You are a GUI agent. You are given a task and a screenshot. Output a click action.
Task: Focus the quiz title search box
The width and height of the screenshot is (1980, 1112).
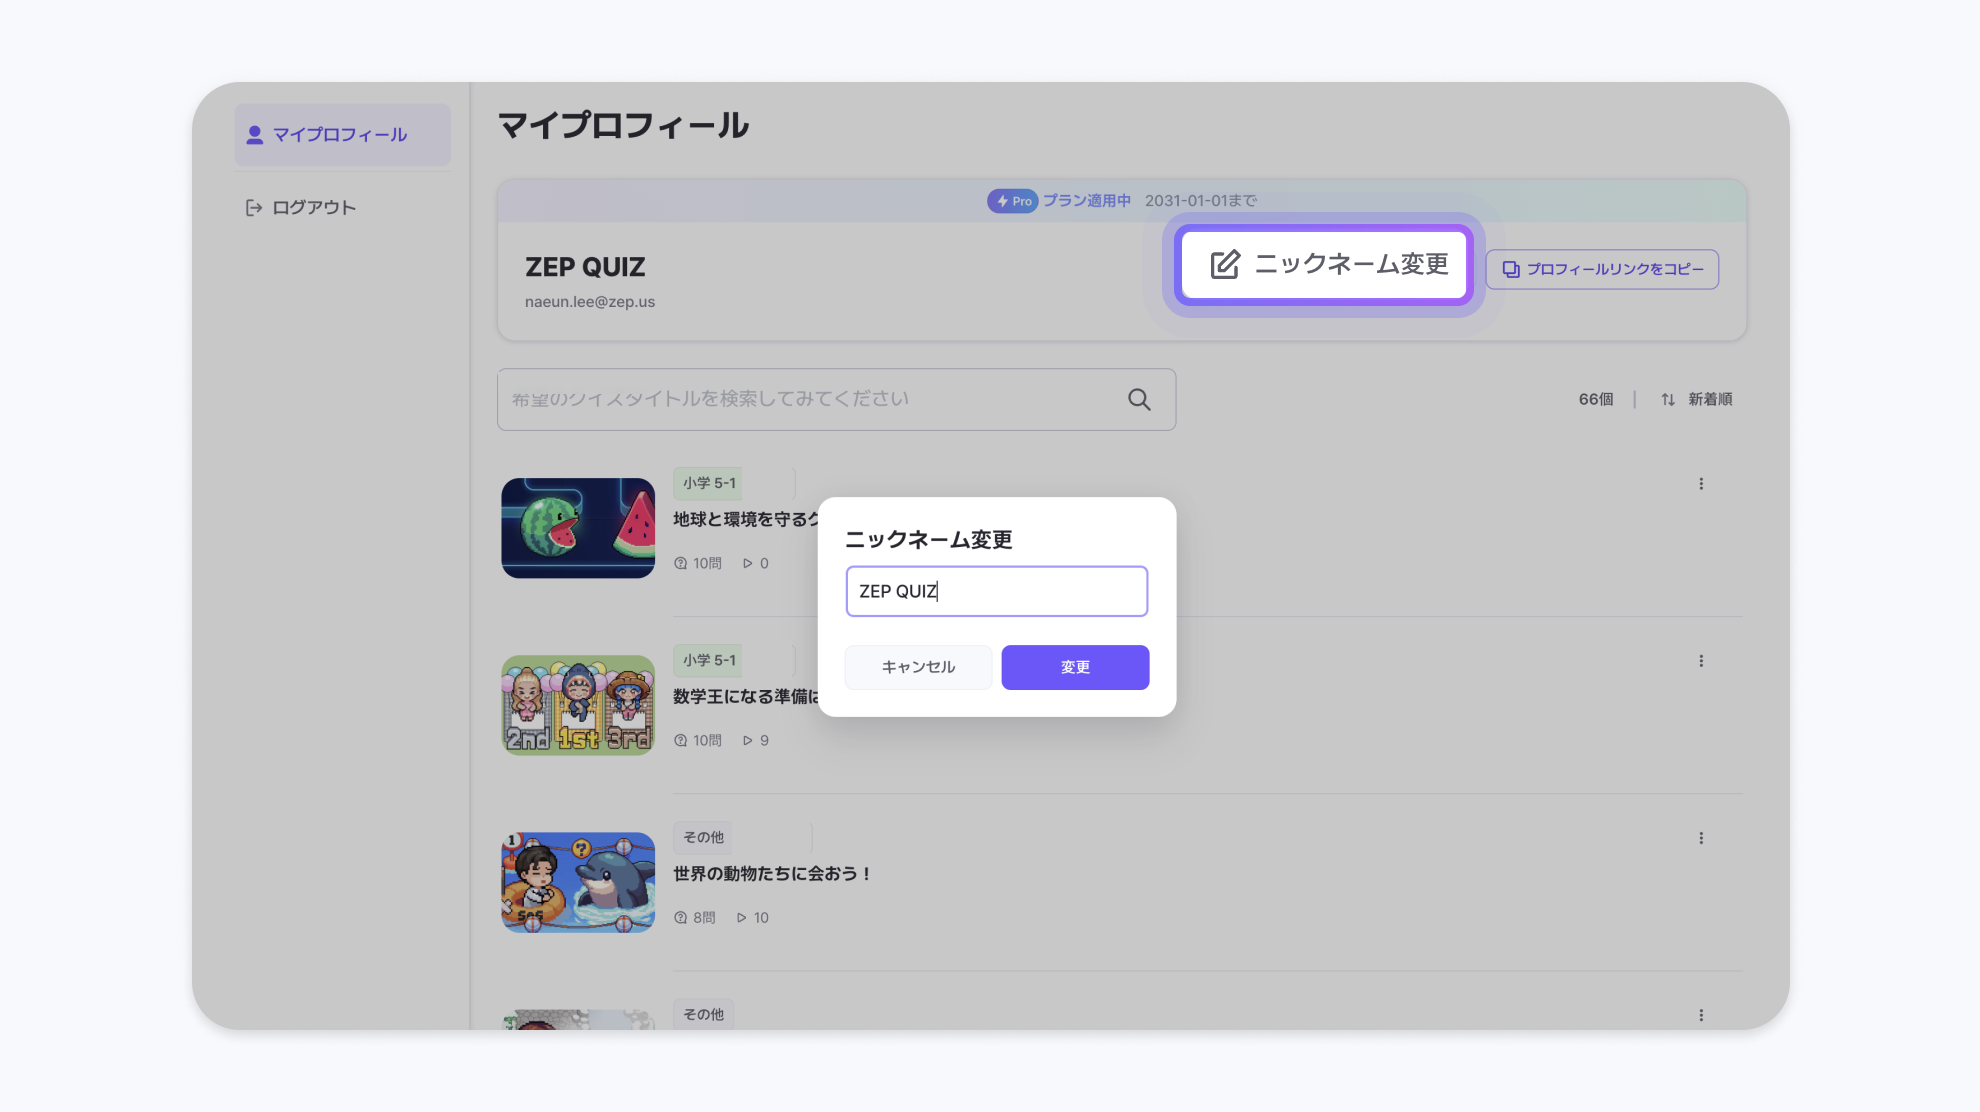click(800, 400)
